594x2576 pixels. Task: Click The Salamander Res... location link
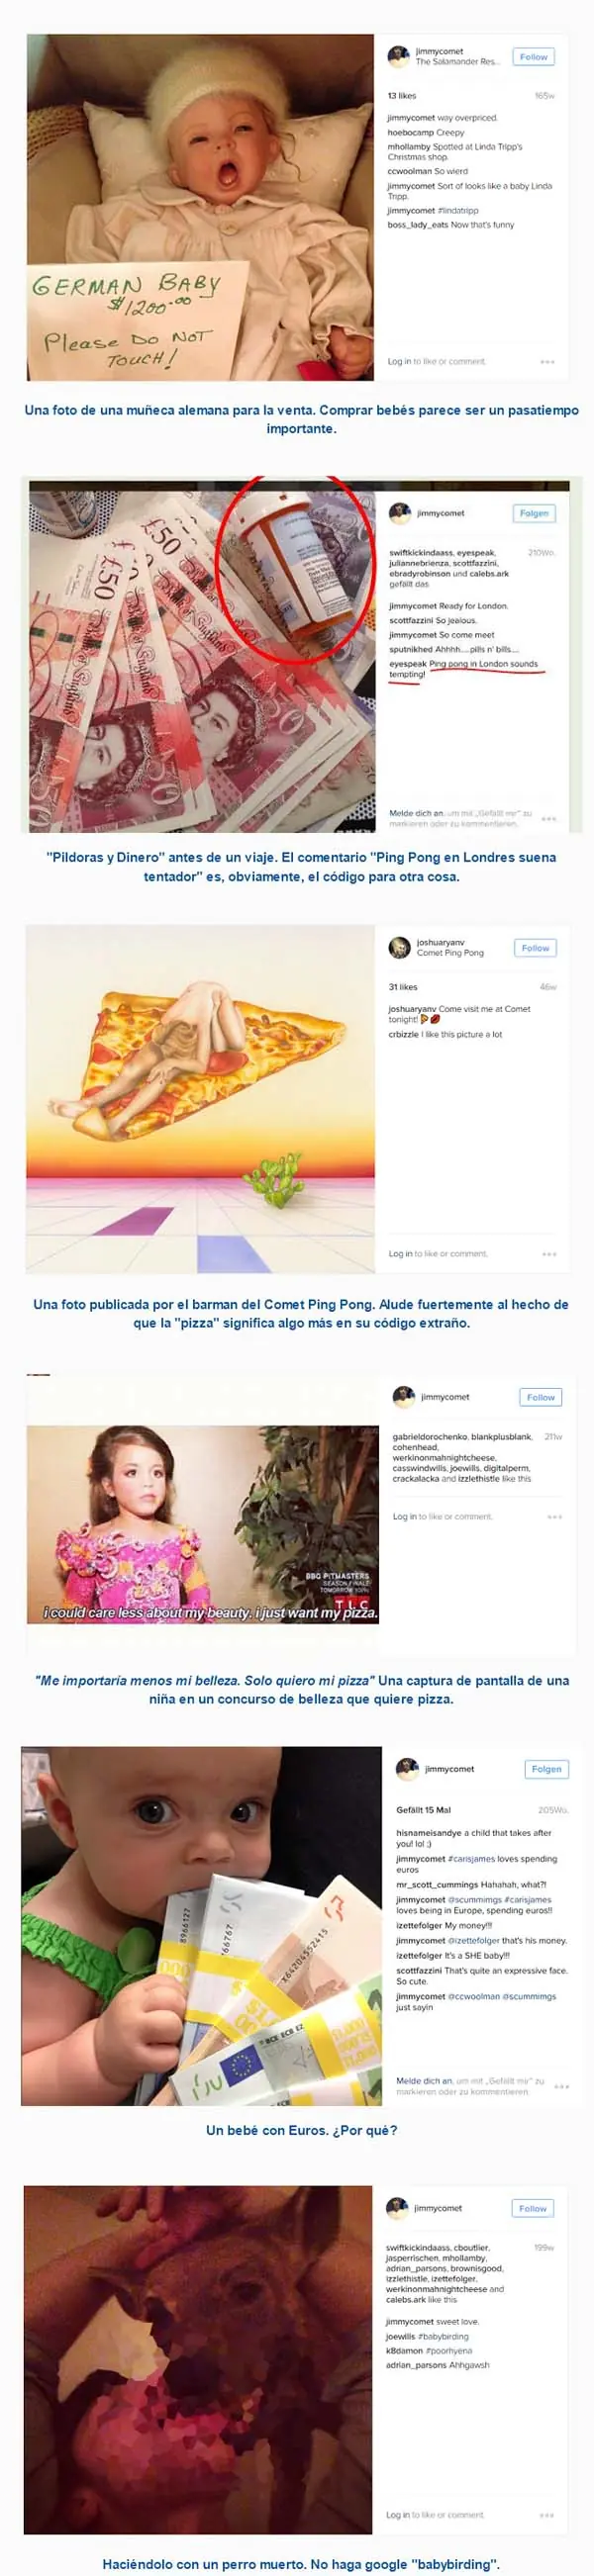point(457,62)
